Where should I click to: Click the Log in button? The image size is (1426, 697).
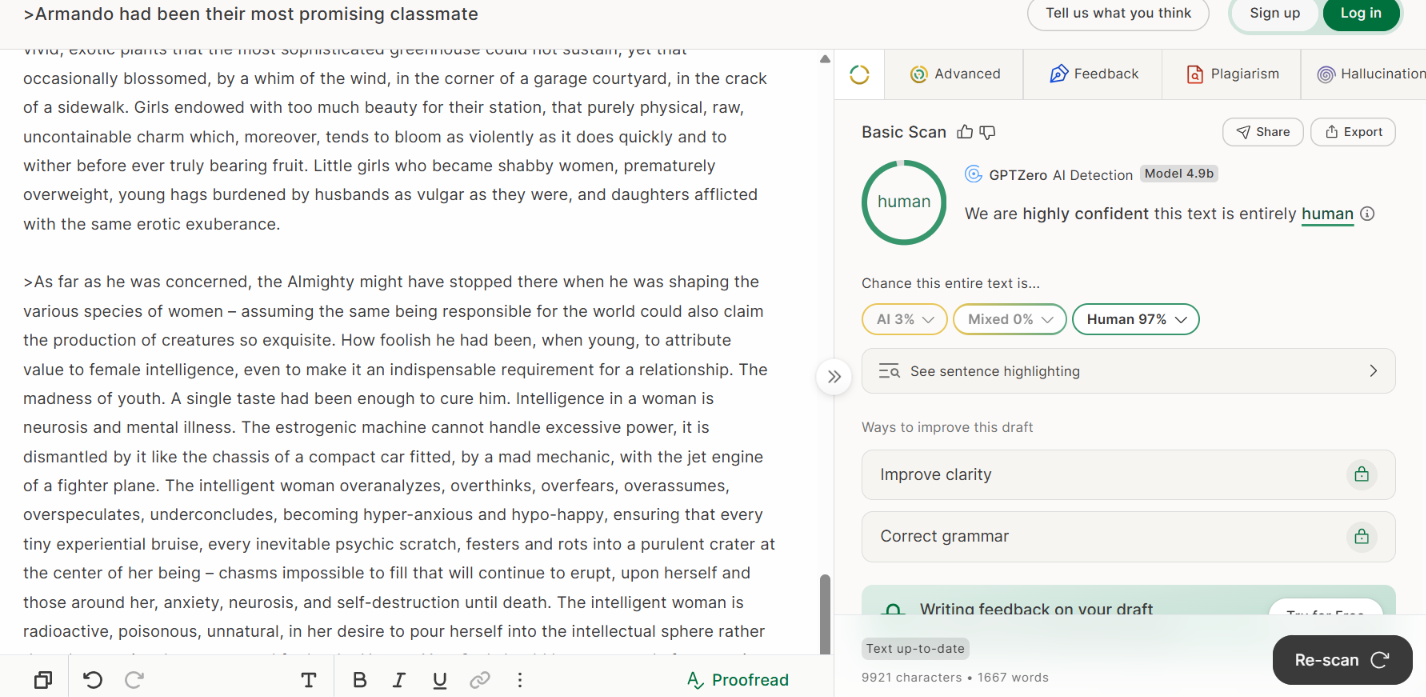1361,13
